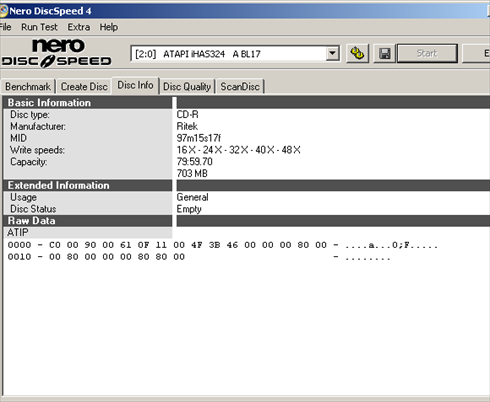Switch to the ScanDisc tab

tap(240, 87)
